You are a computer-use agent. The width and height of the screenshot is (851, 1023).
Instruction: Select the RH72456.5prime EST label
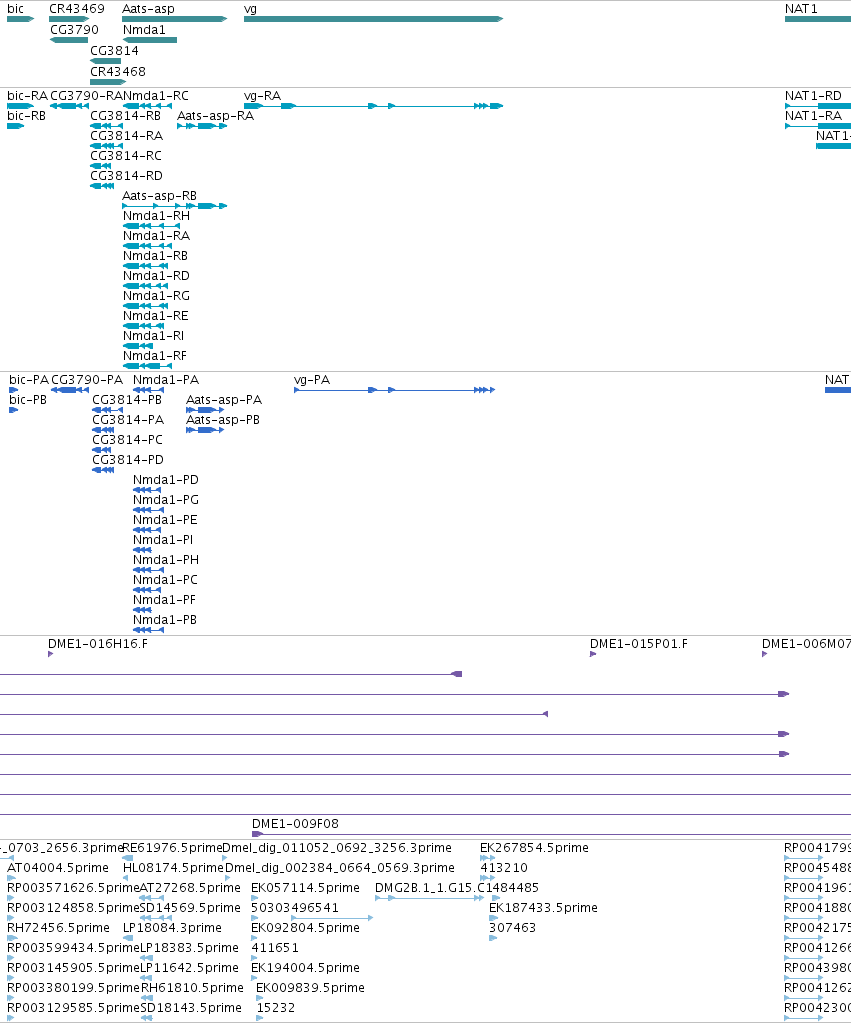tap(58, 928)
